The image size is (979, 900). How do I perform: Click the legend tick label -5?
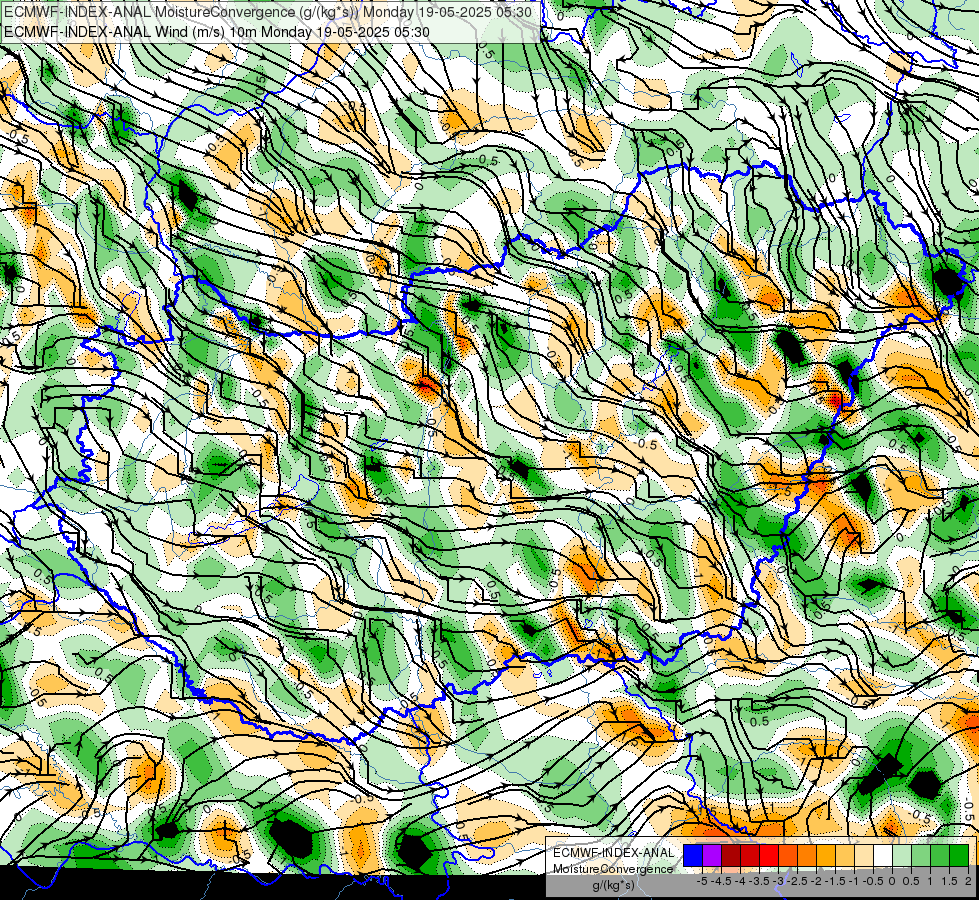[702, 881]
